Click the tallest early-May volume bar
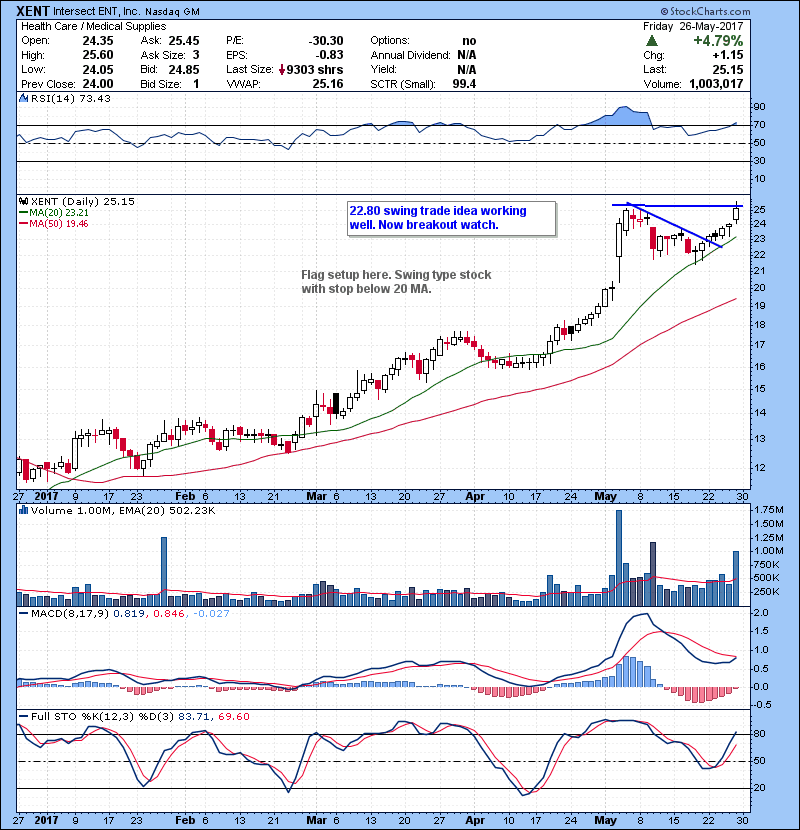The height and width of the screenshot is (830, 800). tap(619, 558)
